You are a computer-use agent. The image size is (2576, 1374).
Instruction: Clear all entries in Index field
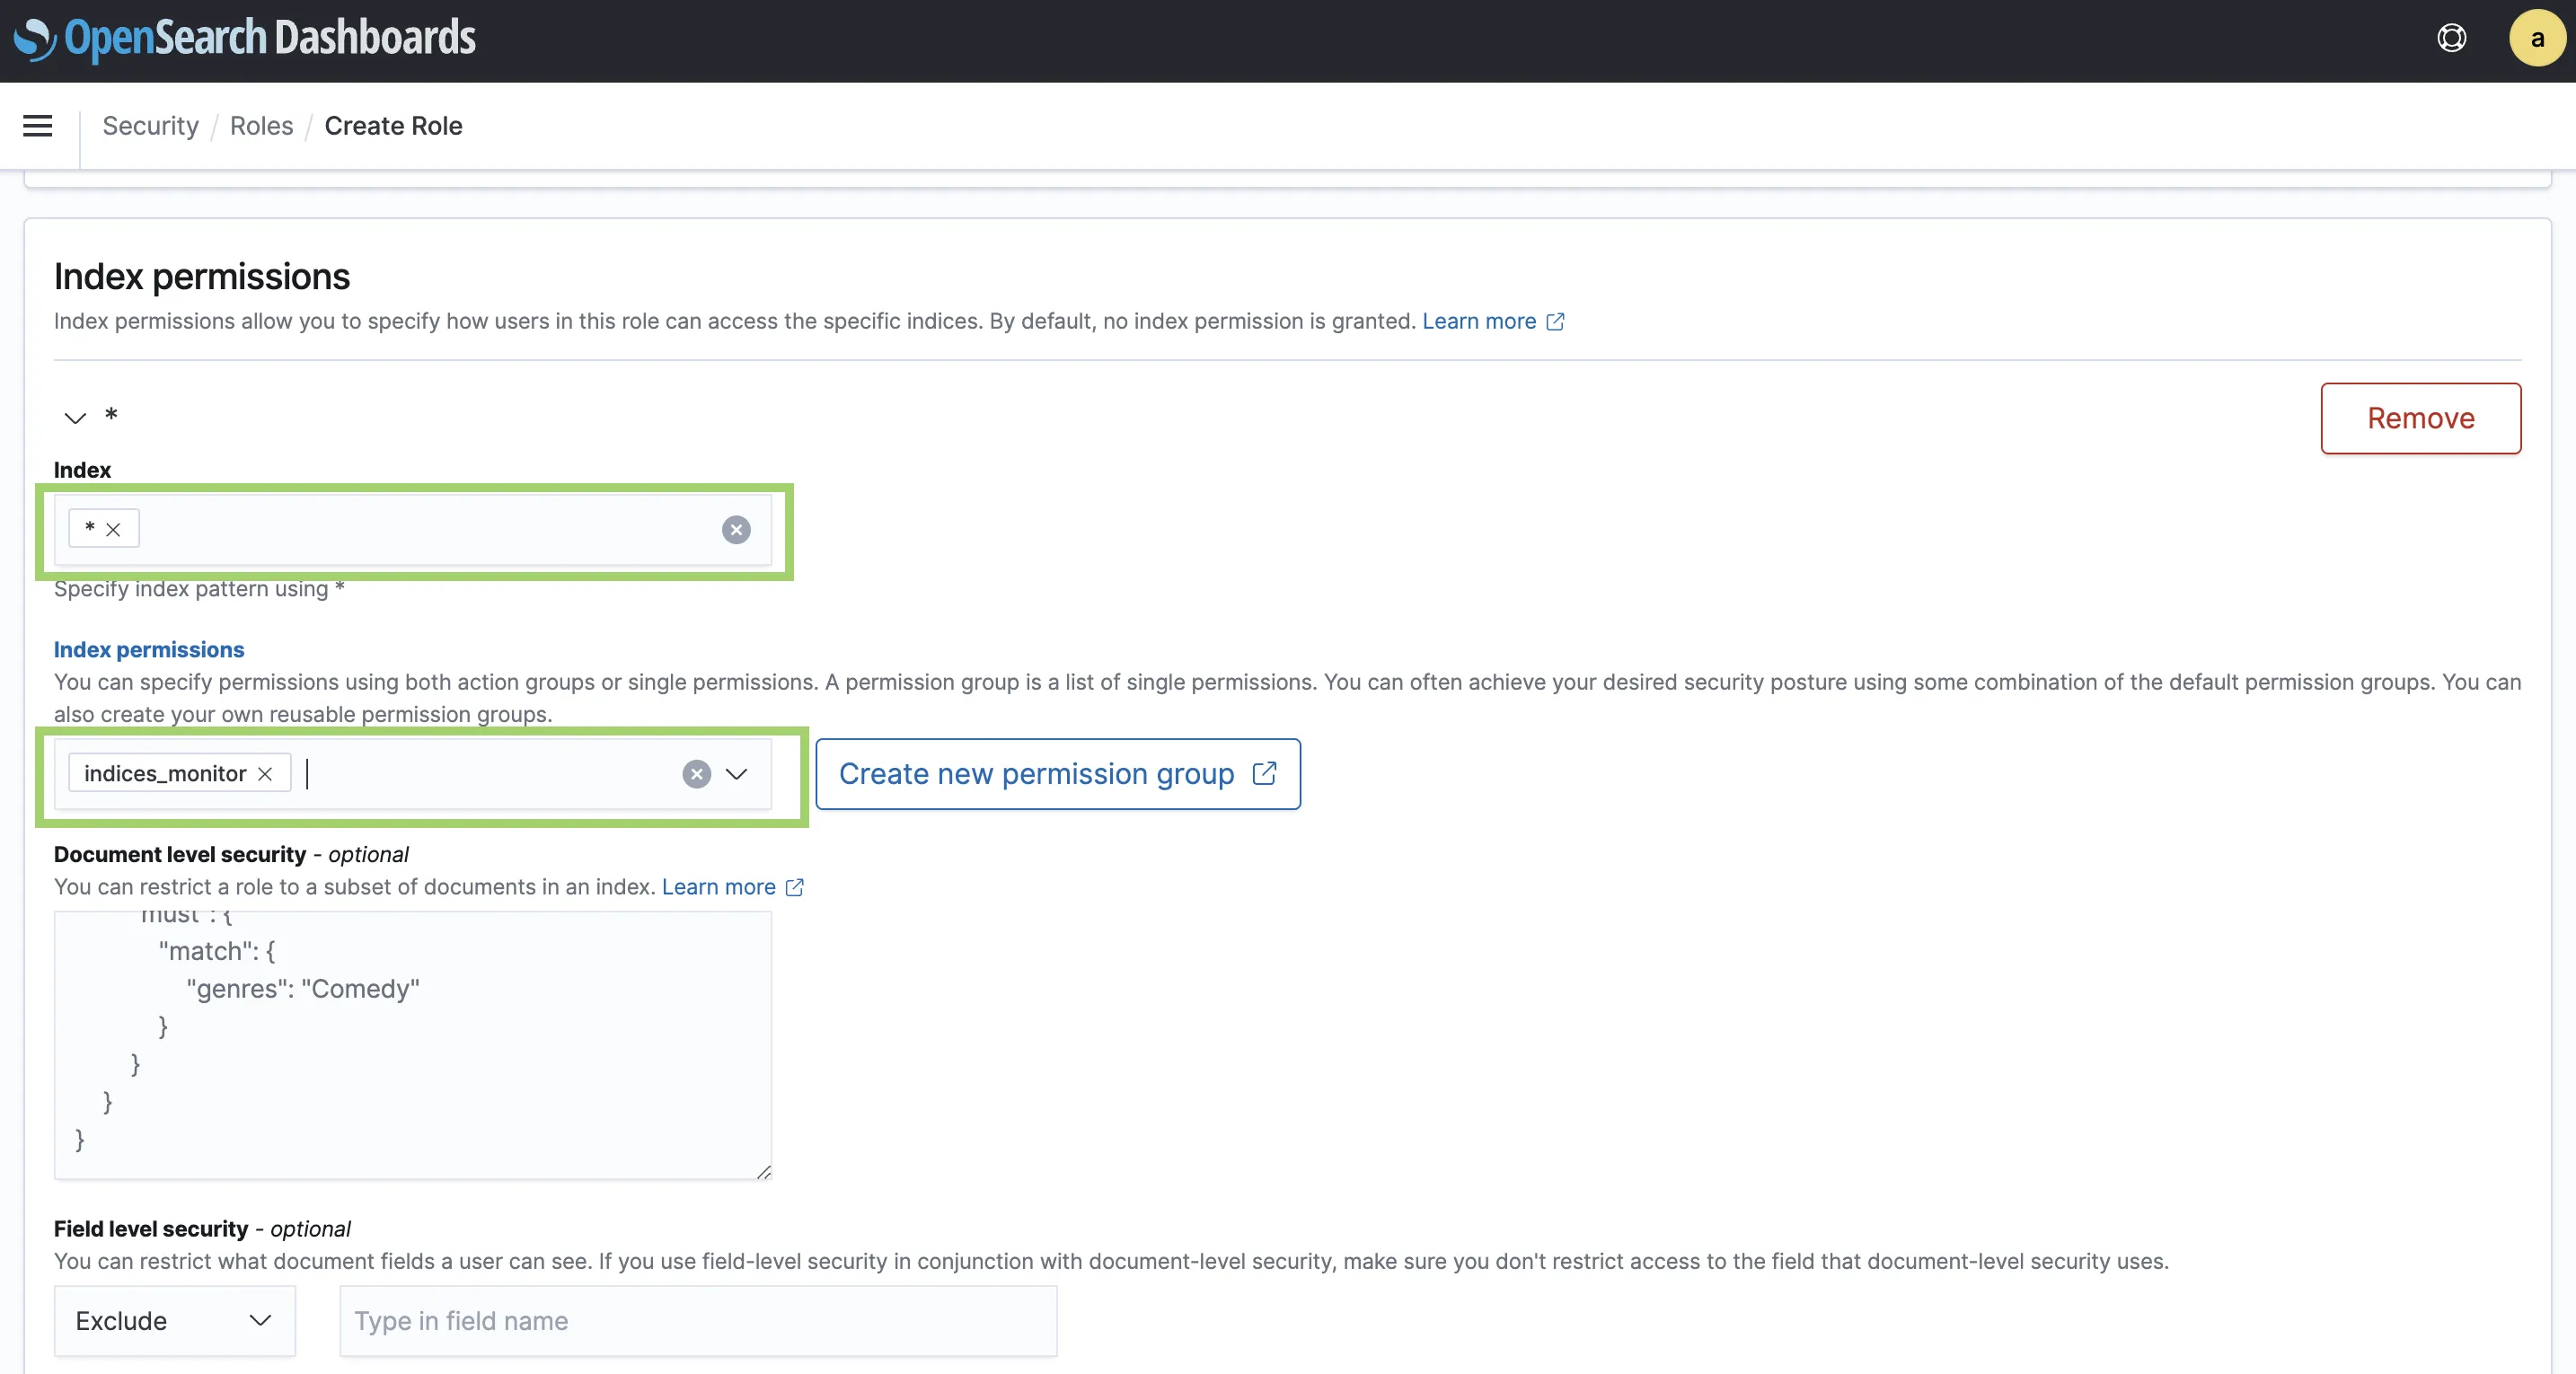pos(736,530)
